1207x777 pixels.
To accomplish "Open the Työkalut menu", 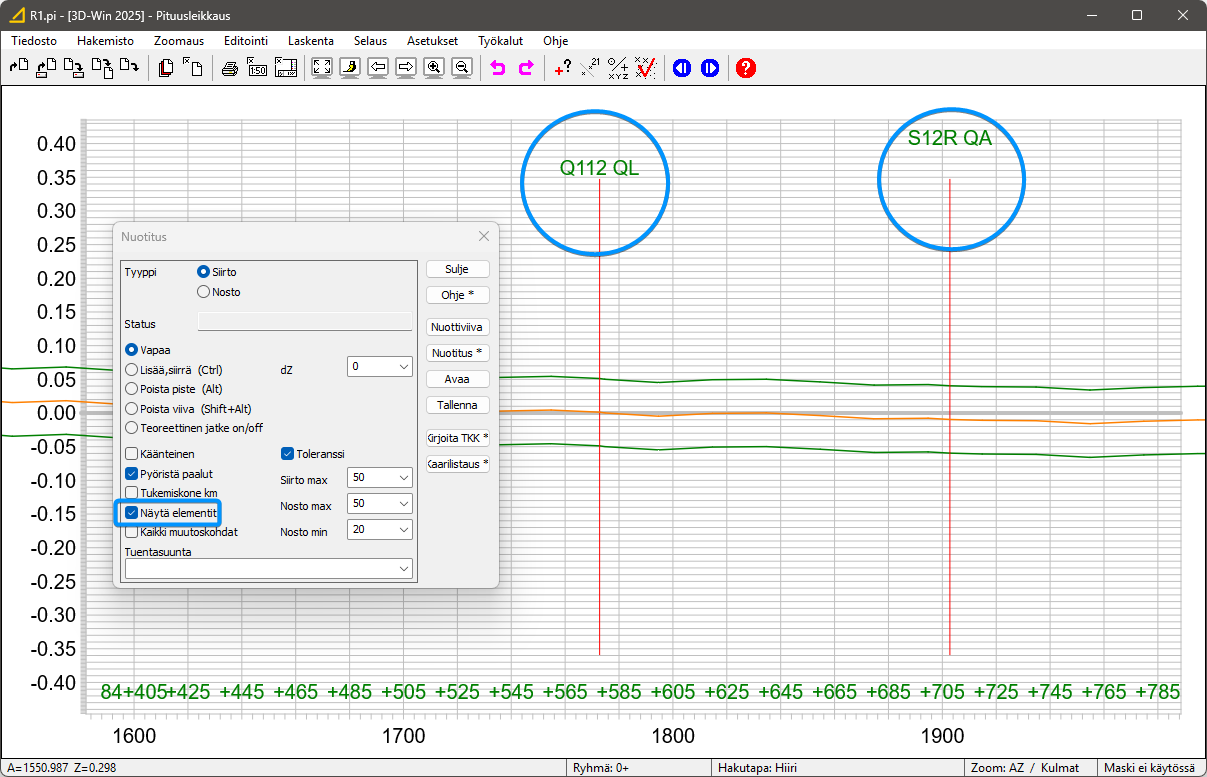I will click(500, 41).
